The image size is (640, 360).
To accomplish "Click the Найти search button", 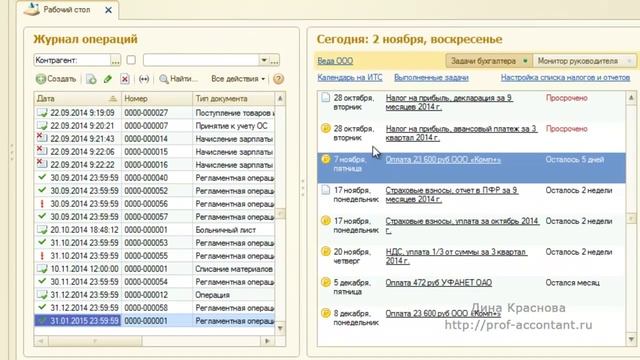I will [x=178, y=79].
